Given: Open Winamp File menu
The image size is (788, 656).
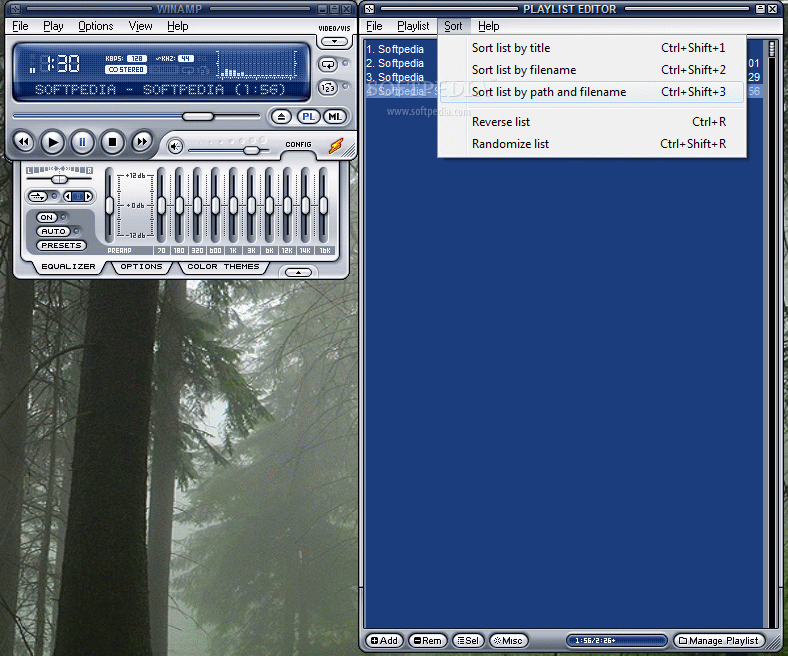Looking at the screenshot, I should coord(20,26).
